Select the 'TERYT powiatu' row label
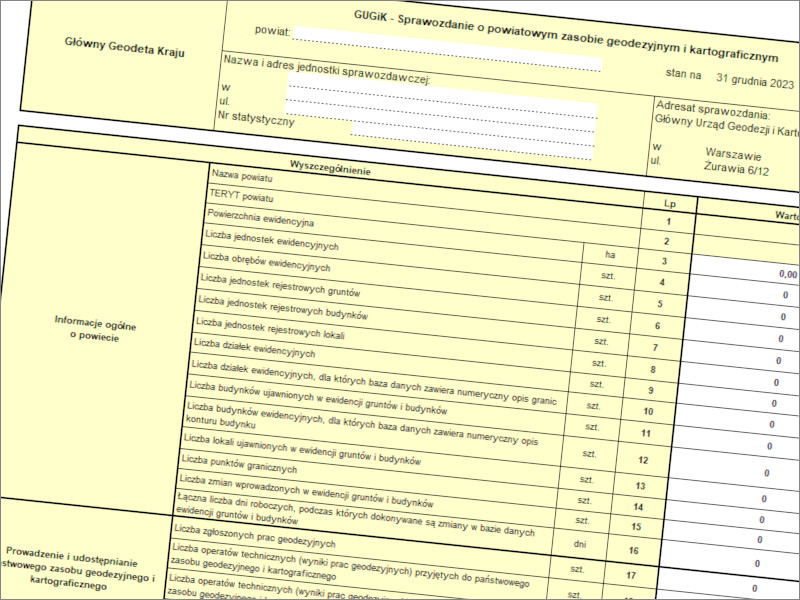 tap(241, 196)
